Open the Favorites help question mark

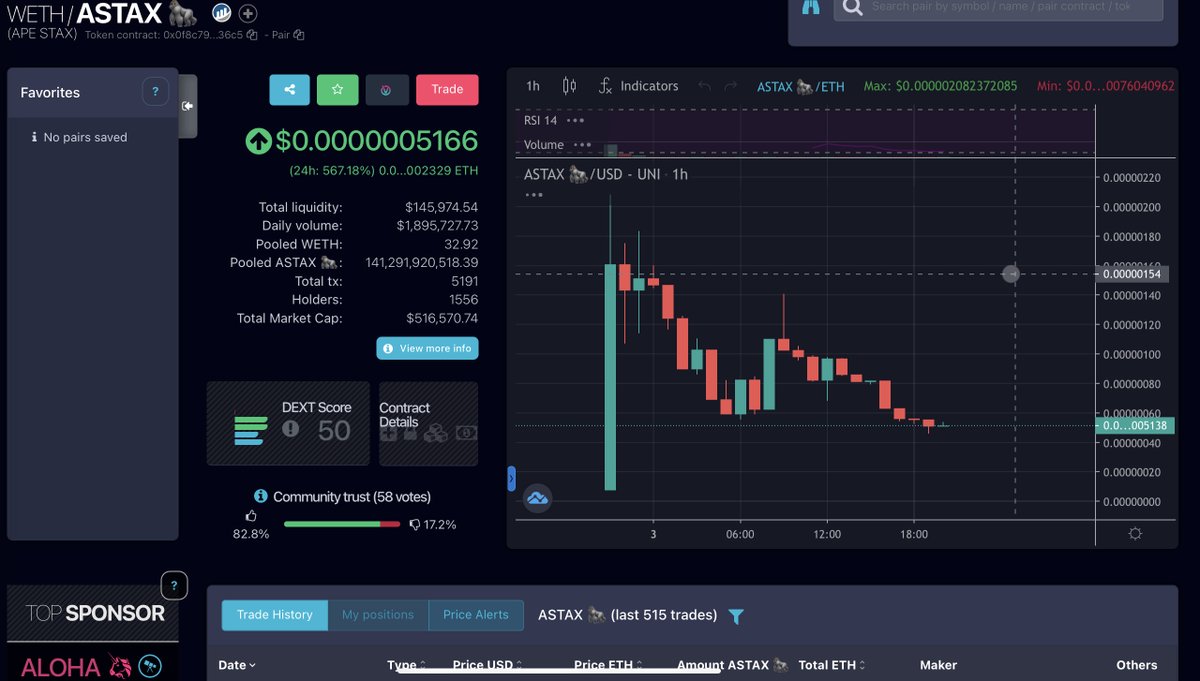(x=154, y=91)
